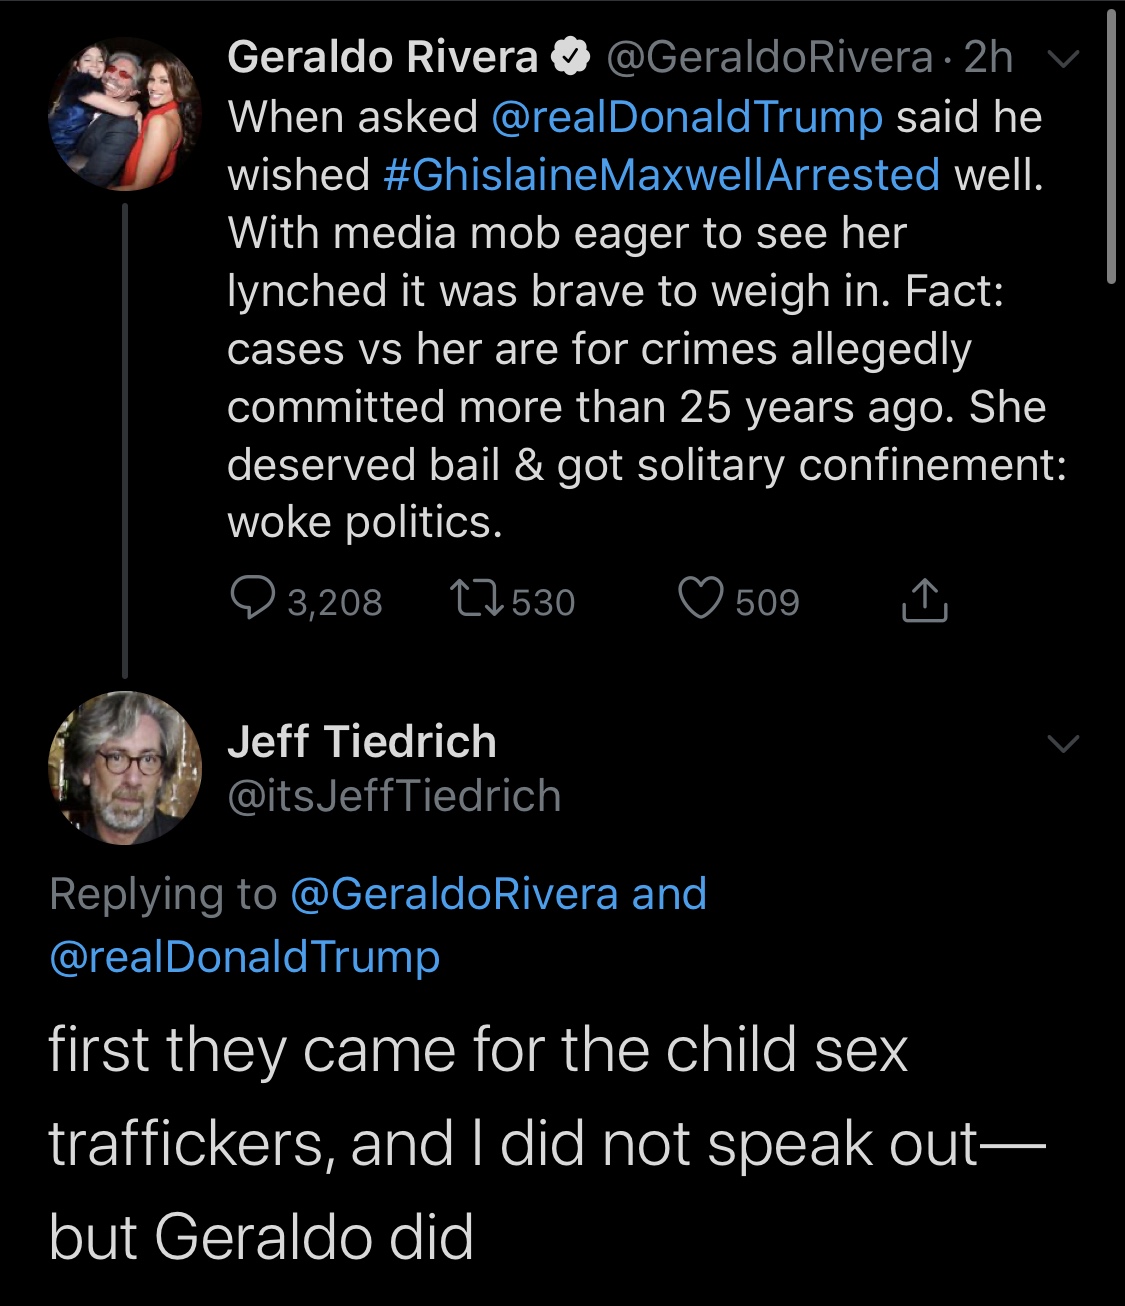Tap the retweet arrows icon
Image resolution: width=1125 pixels, height=1306 pixels.
click(478, 600)
